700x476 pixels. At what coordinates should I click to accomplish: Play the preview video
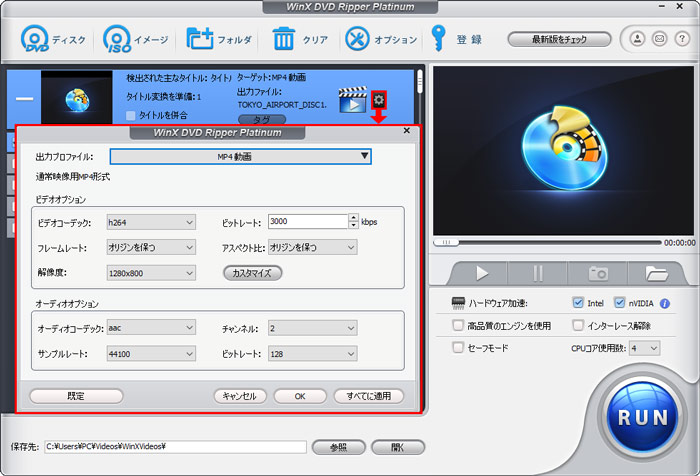481,273
